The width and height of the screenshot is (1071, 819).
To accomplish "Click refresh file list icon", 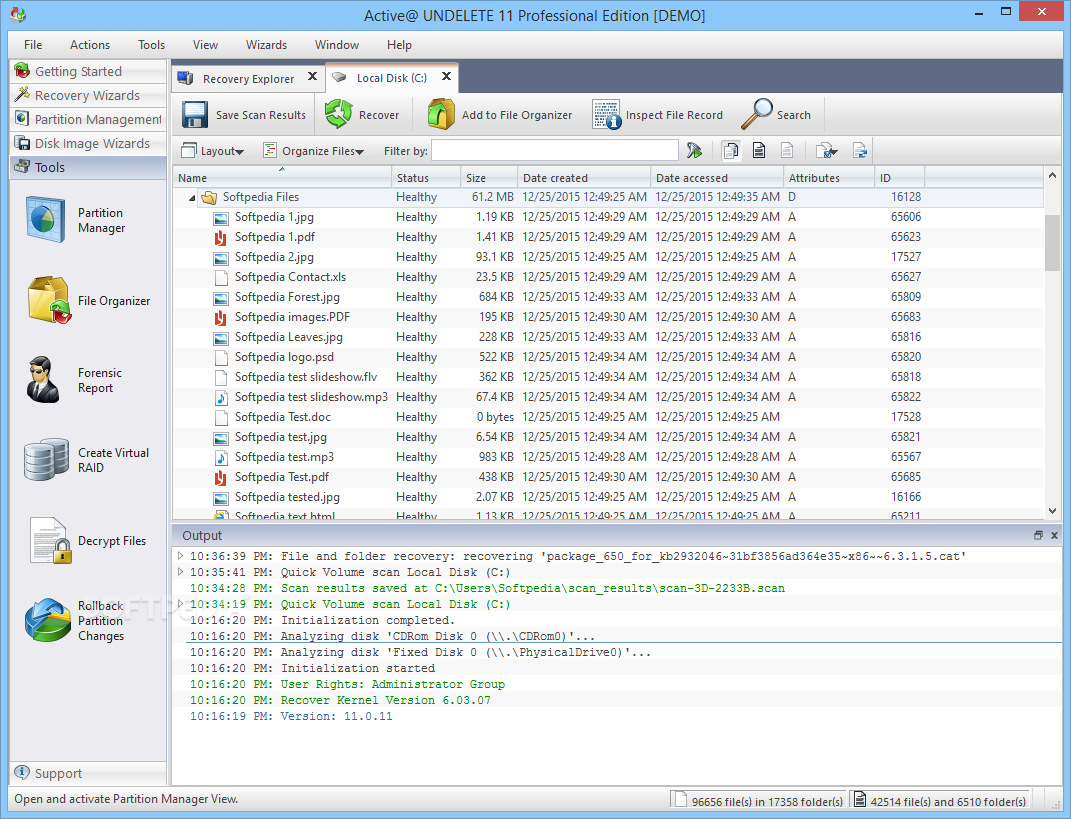I will pos(859,150).
